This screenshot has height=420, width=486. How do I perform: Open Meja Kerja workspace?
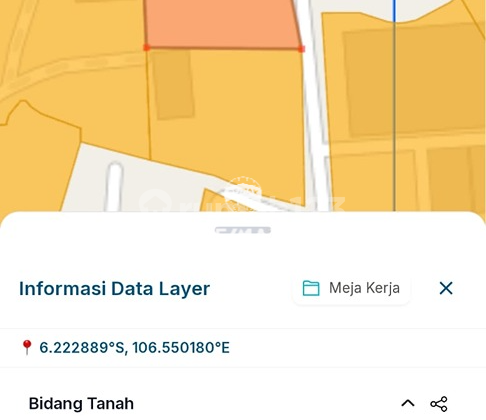pyautogui.click(x=351, y=288)
